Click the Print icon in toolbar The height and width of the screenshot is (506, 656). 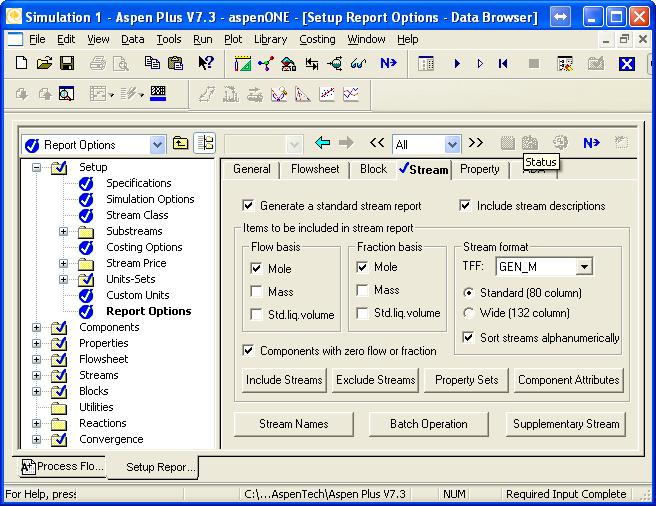(98, 64)
